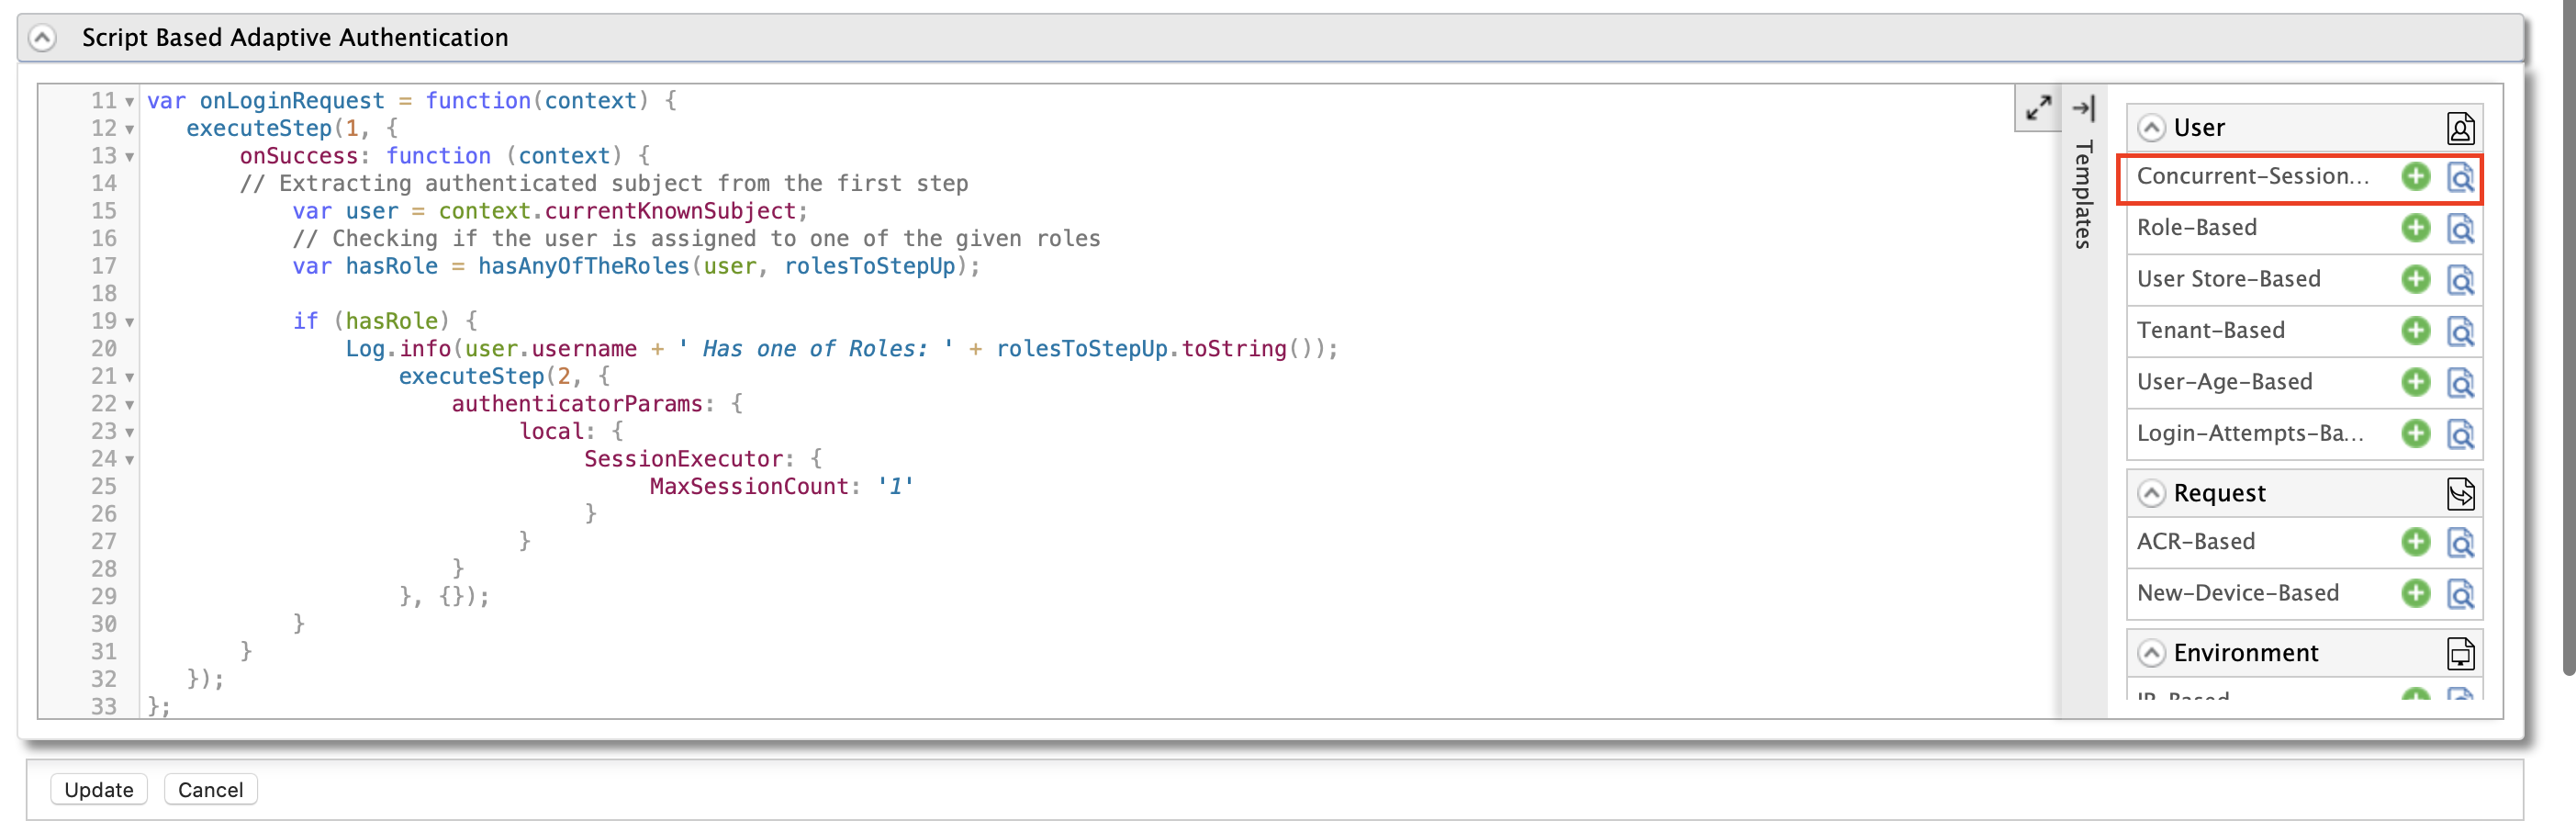This screenshot has width=2576, height=832.
Task: View Role-Based template details
Action: coord(2460,229)
